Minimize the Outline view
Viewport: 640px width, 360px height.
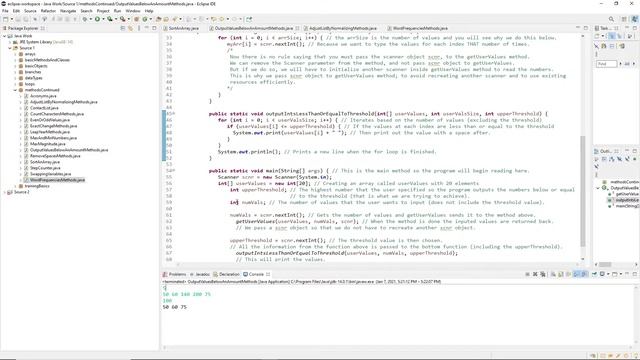click(x=627, y=150)
